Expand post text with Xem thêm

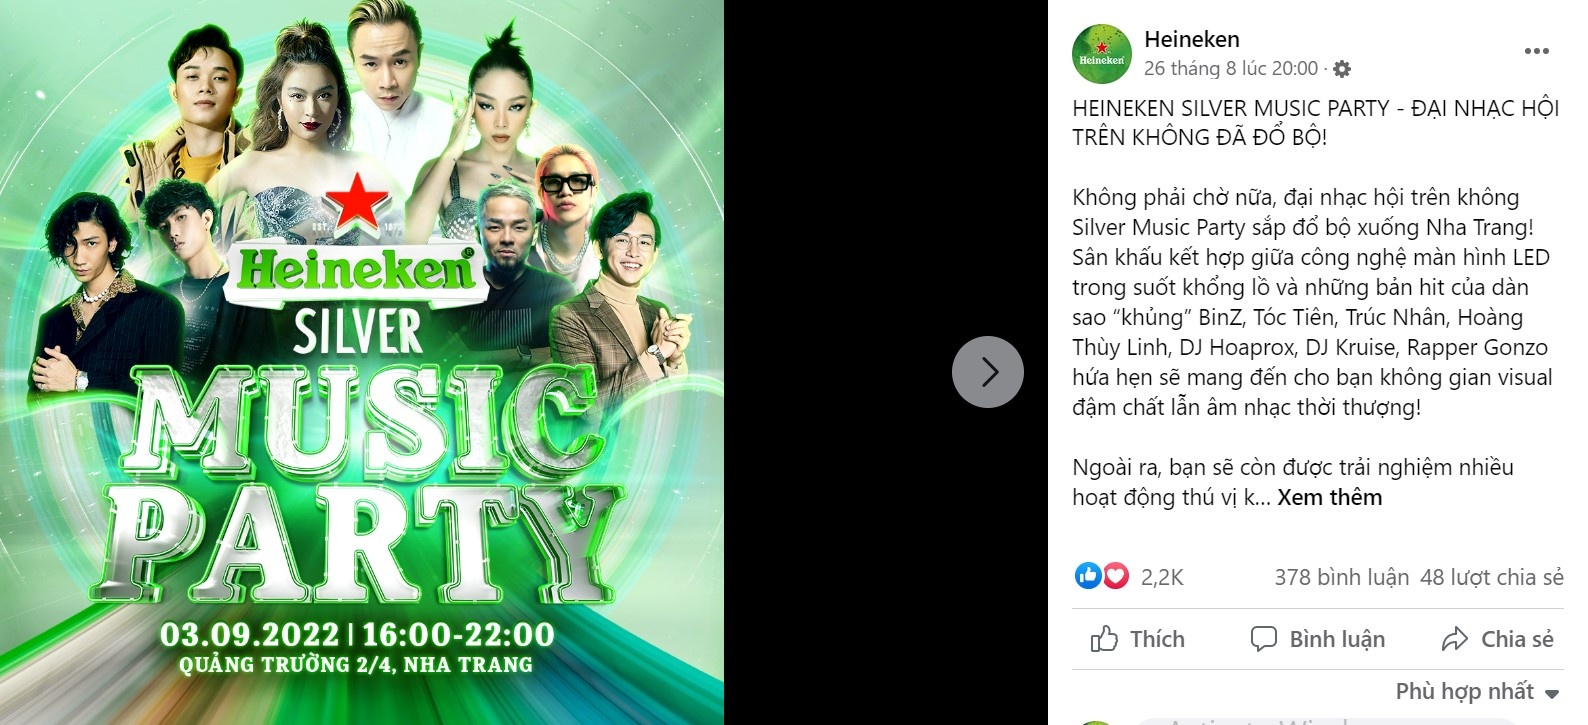pos(1329,498)
